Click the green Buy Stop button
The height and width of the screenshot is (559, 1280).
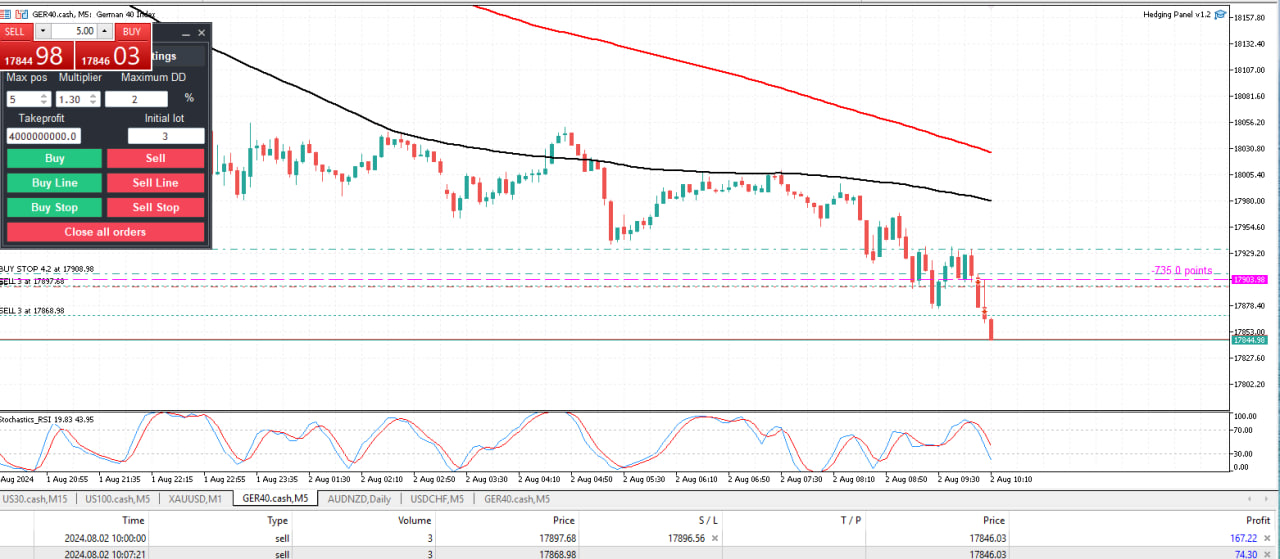[x=54, y=207]
